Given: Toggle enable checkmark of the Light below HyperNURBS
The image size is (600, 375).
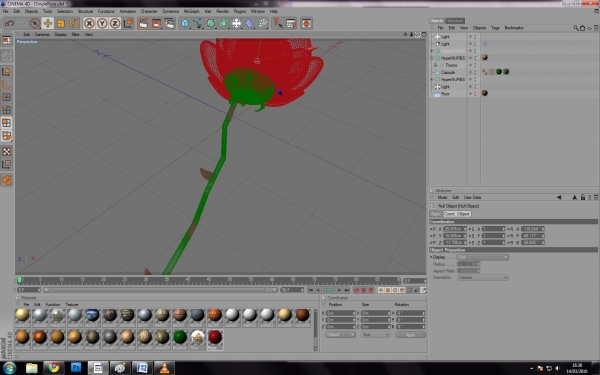Looking at the screenshot, I should [478, 87].
